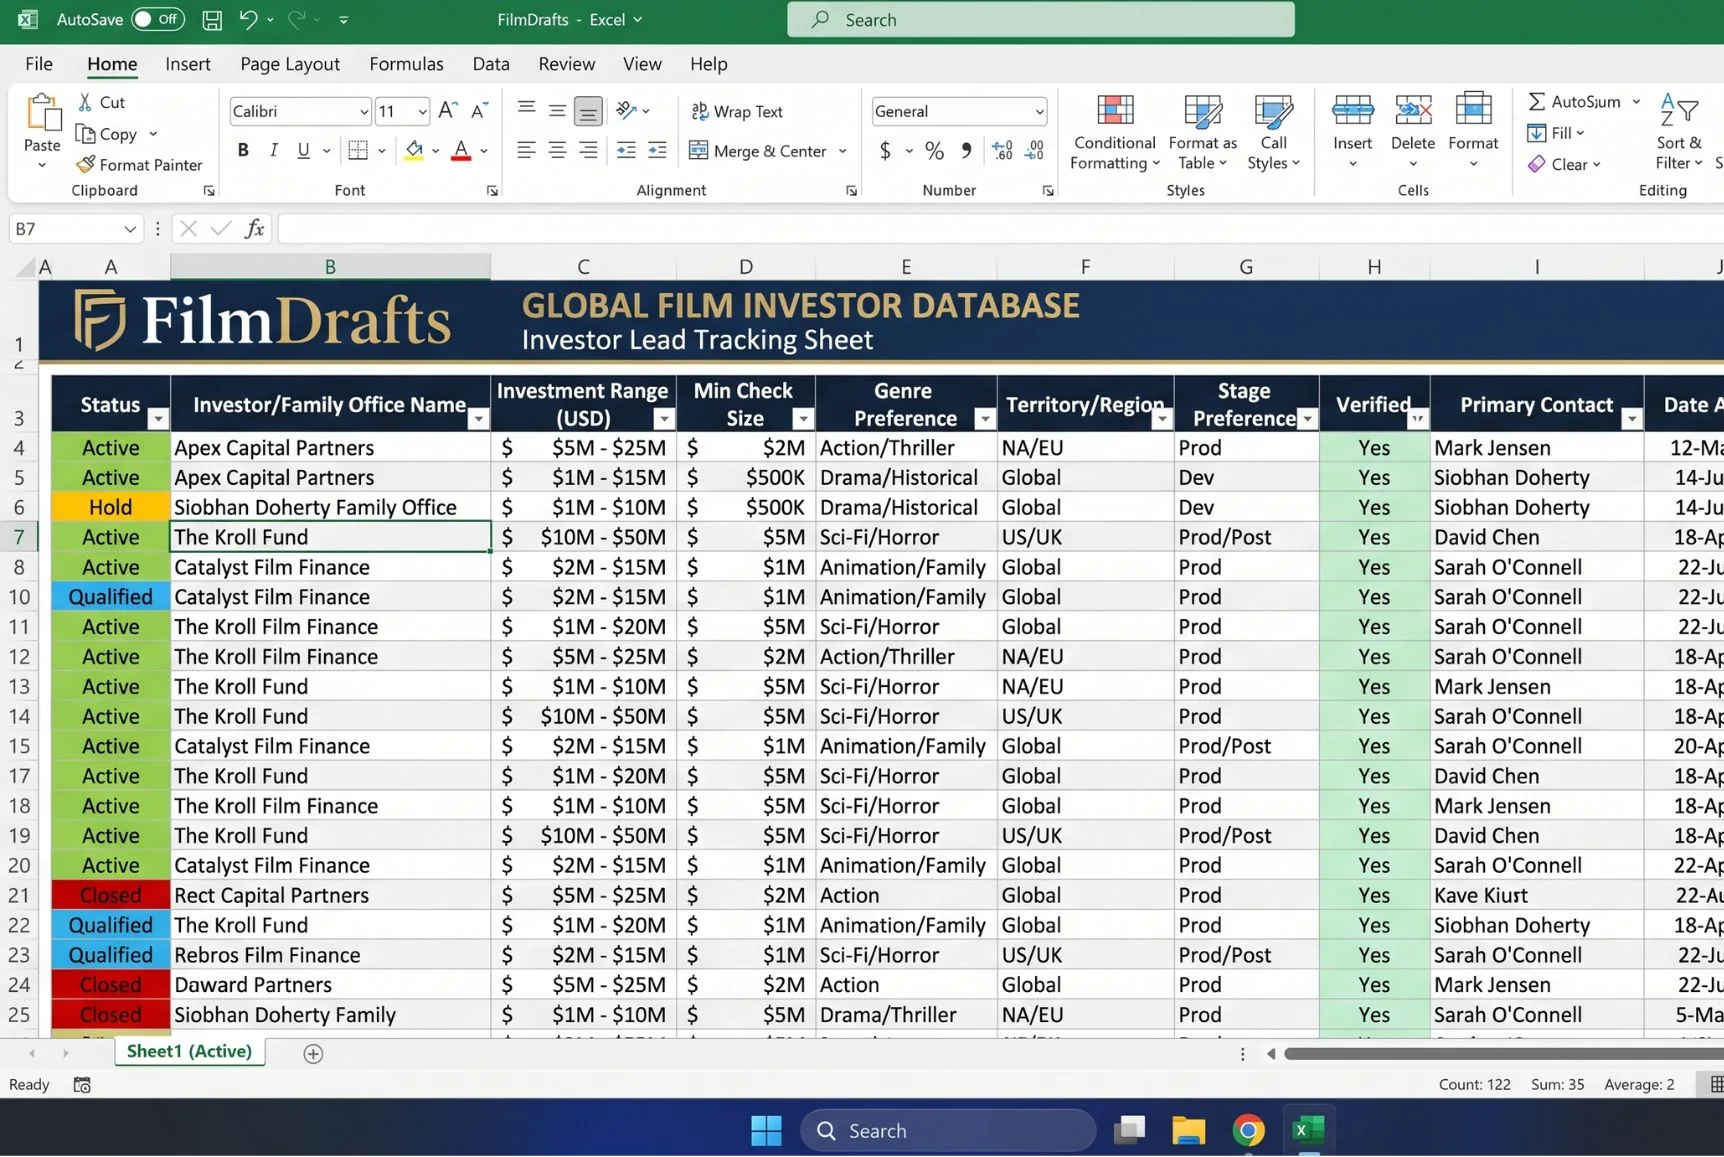Open Windows Start menu
Image resolution: width=1724 pixels, height=1157 pixels.
coord(766,1130)
